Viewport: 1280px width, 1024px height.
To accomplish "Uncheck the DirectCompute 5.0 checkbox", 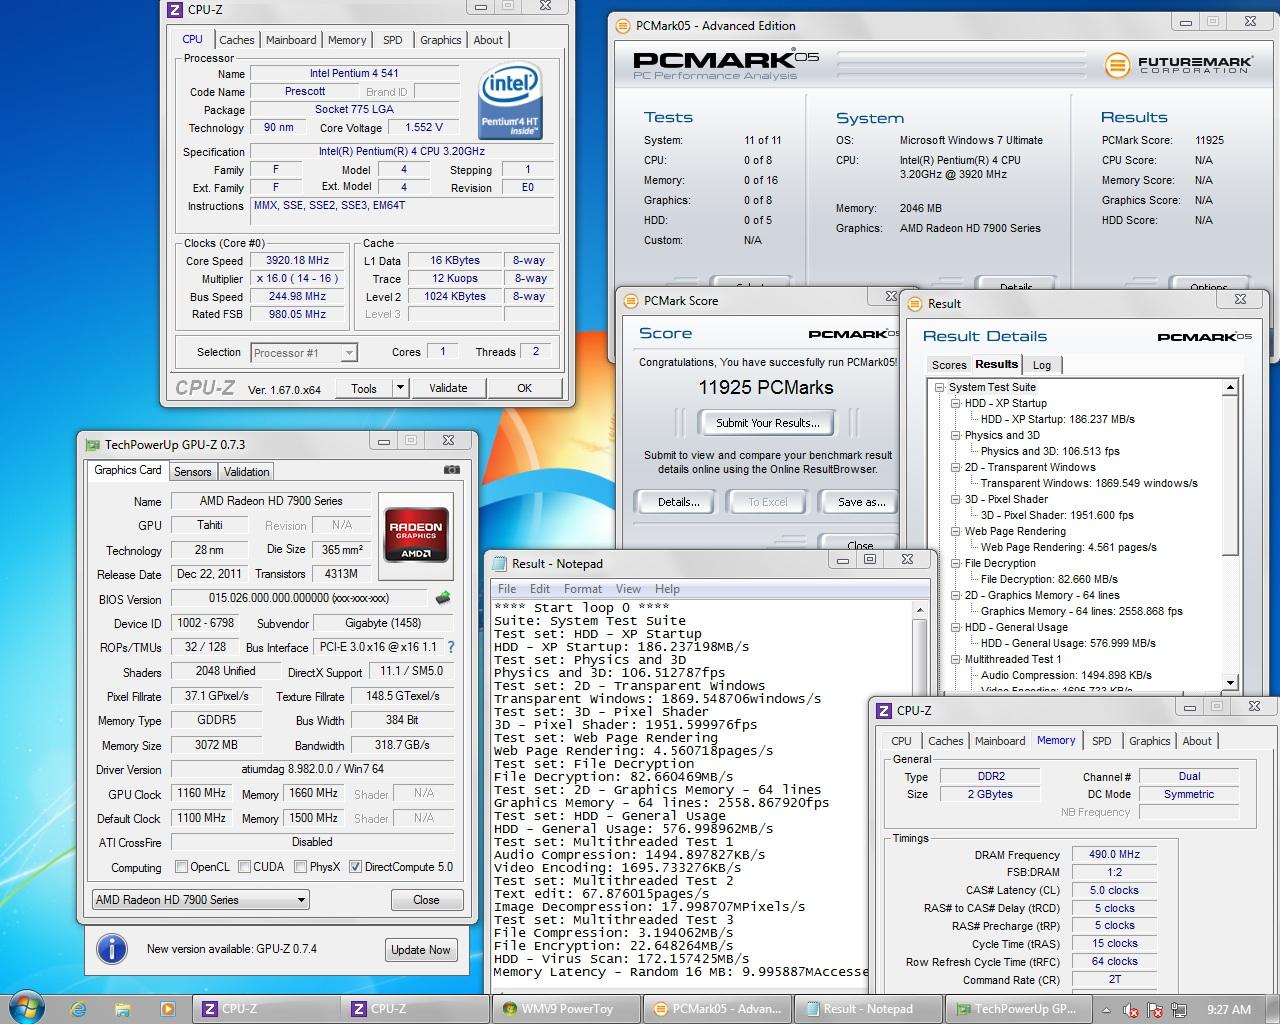I will [355, 867].
